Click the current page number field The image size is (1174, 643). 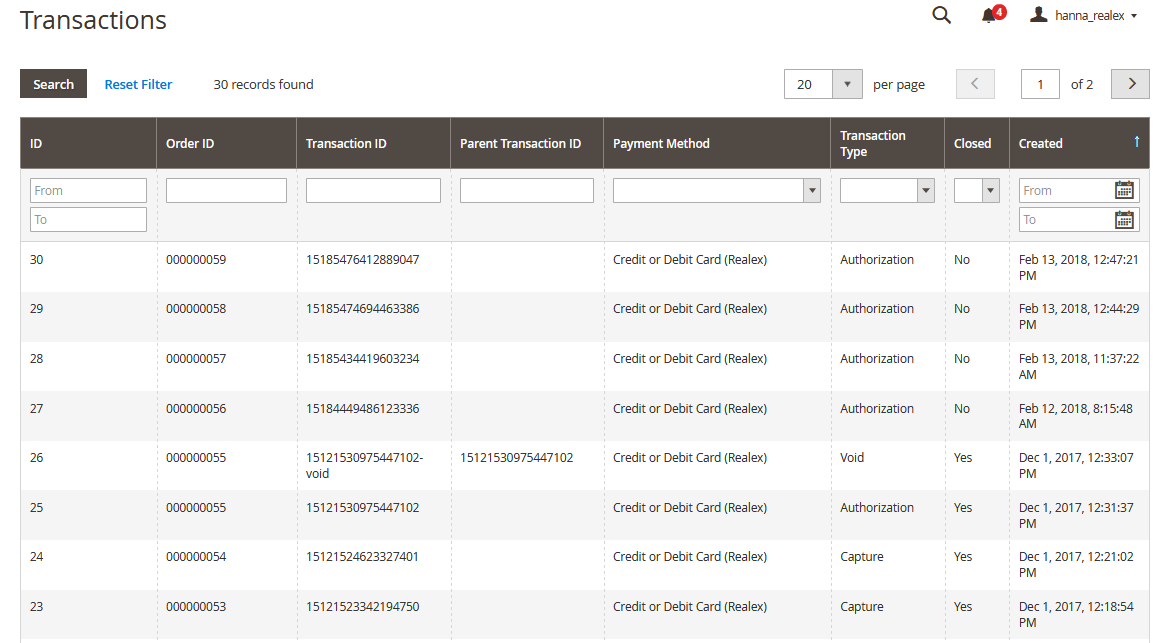coord(1040,84)
